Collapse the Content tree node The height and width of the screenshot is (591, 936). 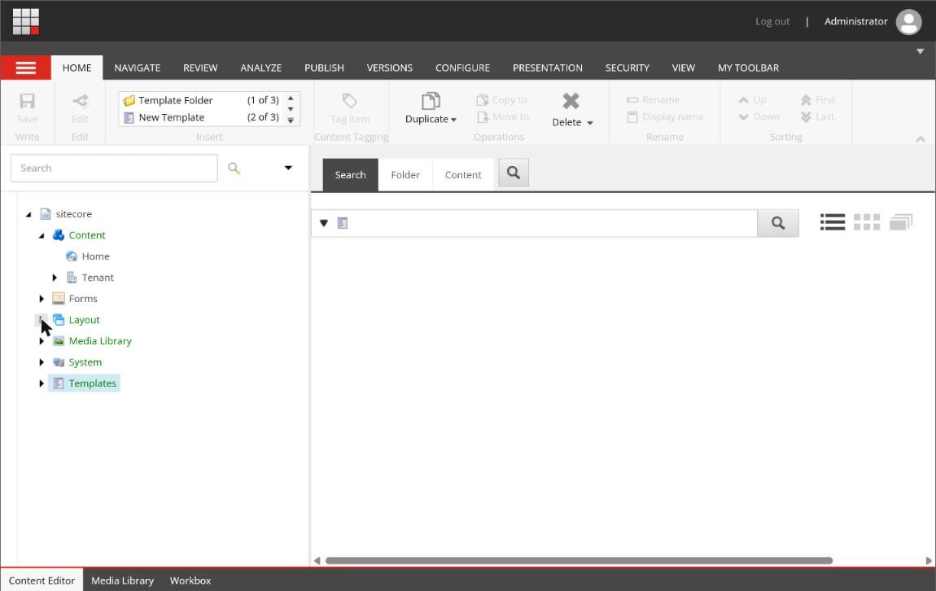point(42,236)
